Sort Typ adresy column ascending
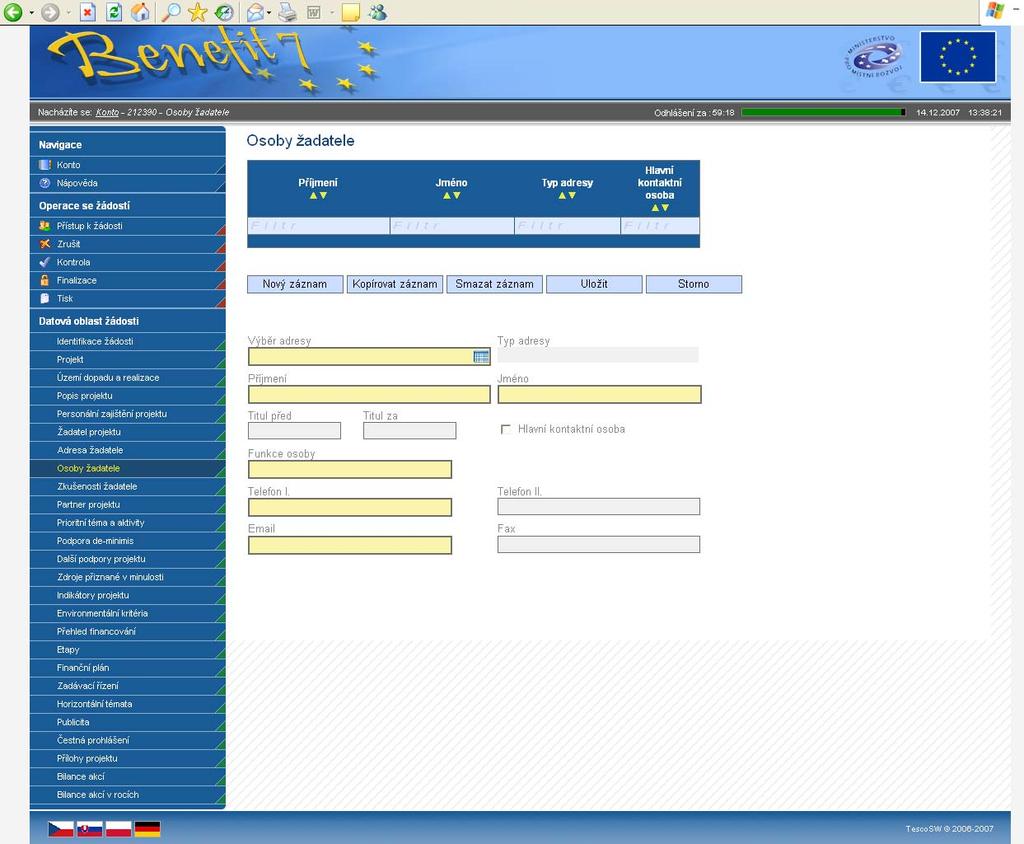This screenshot has width=1024, height=844. (x=562, y=195)
